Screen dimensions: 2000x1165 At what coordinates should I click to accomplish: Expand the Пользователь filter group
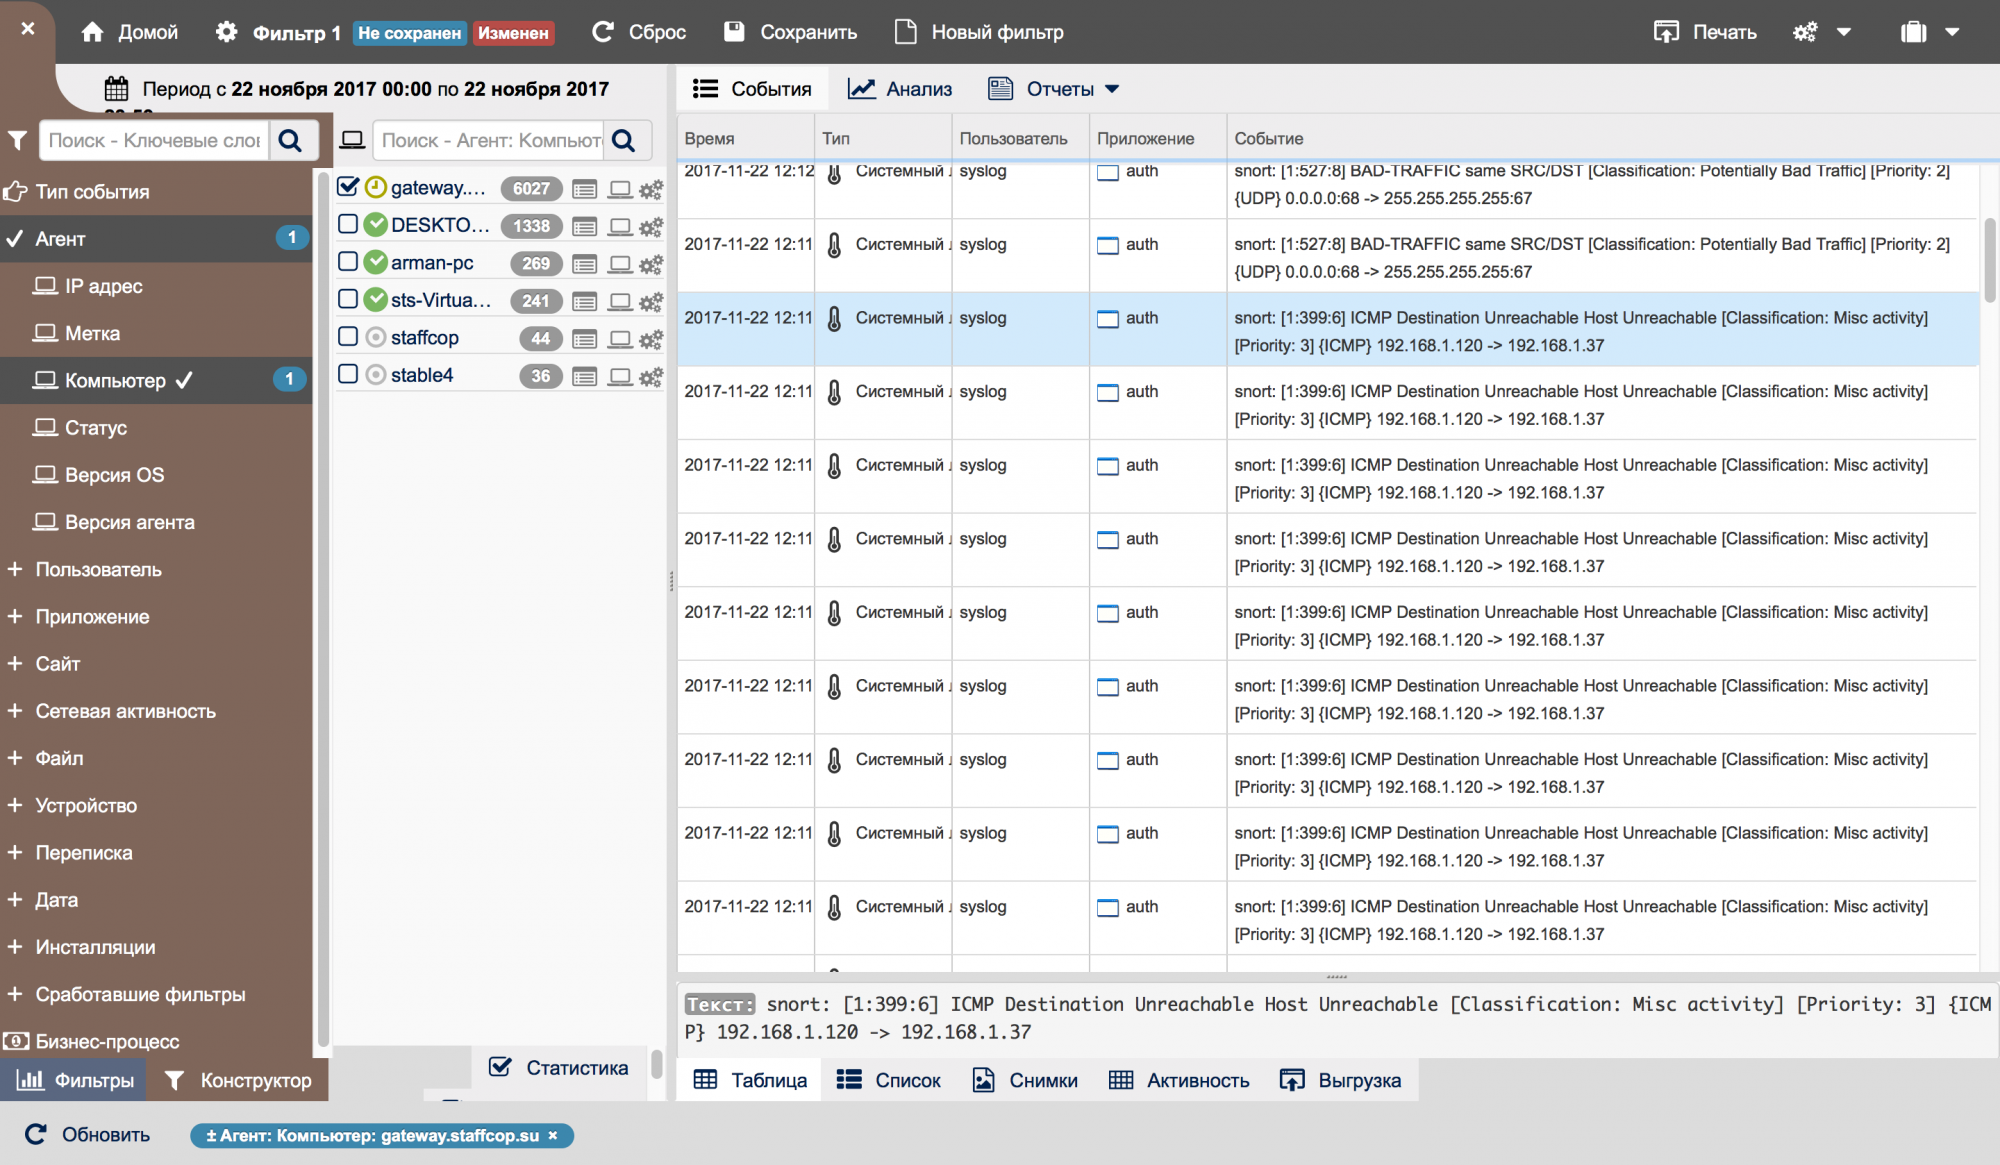point(98,569)
